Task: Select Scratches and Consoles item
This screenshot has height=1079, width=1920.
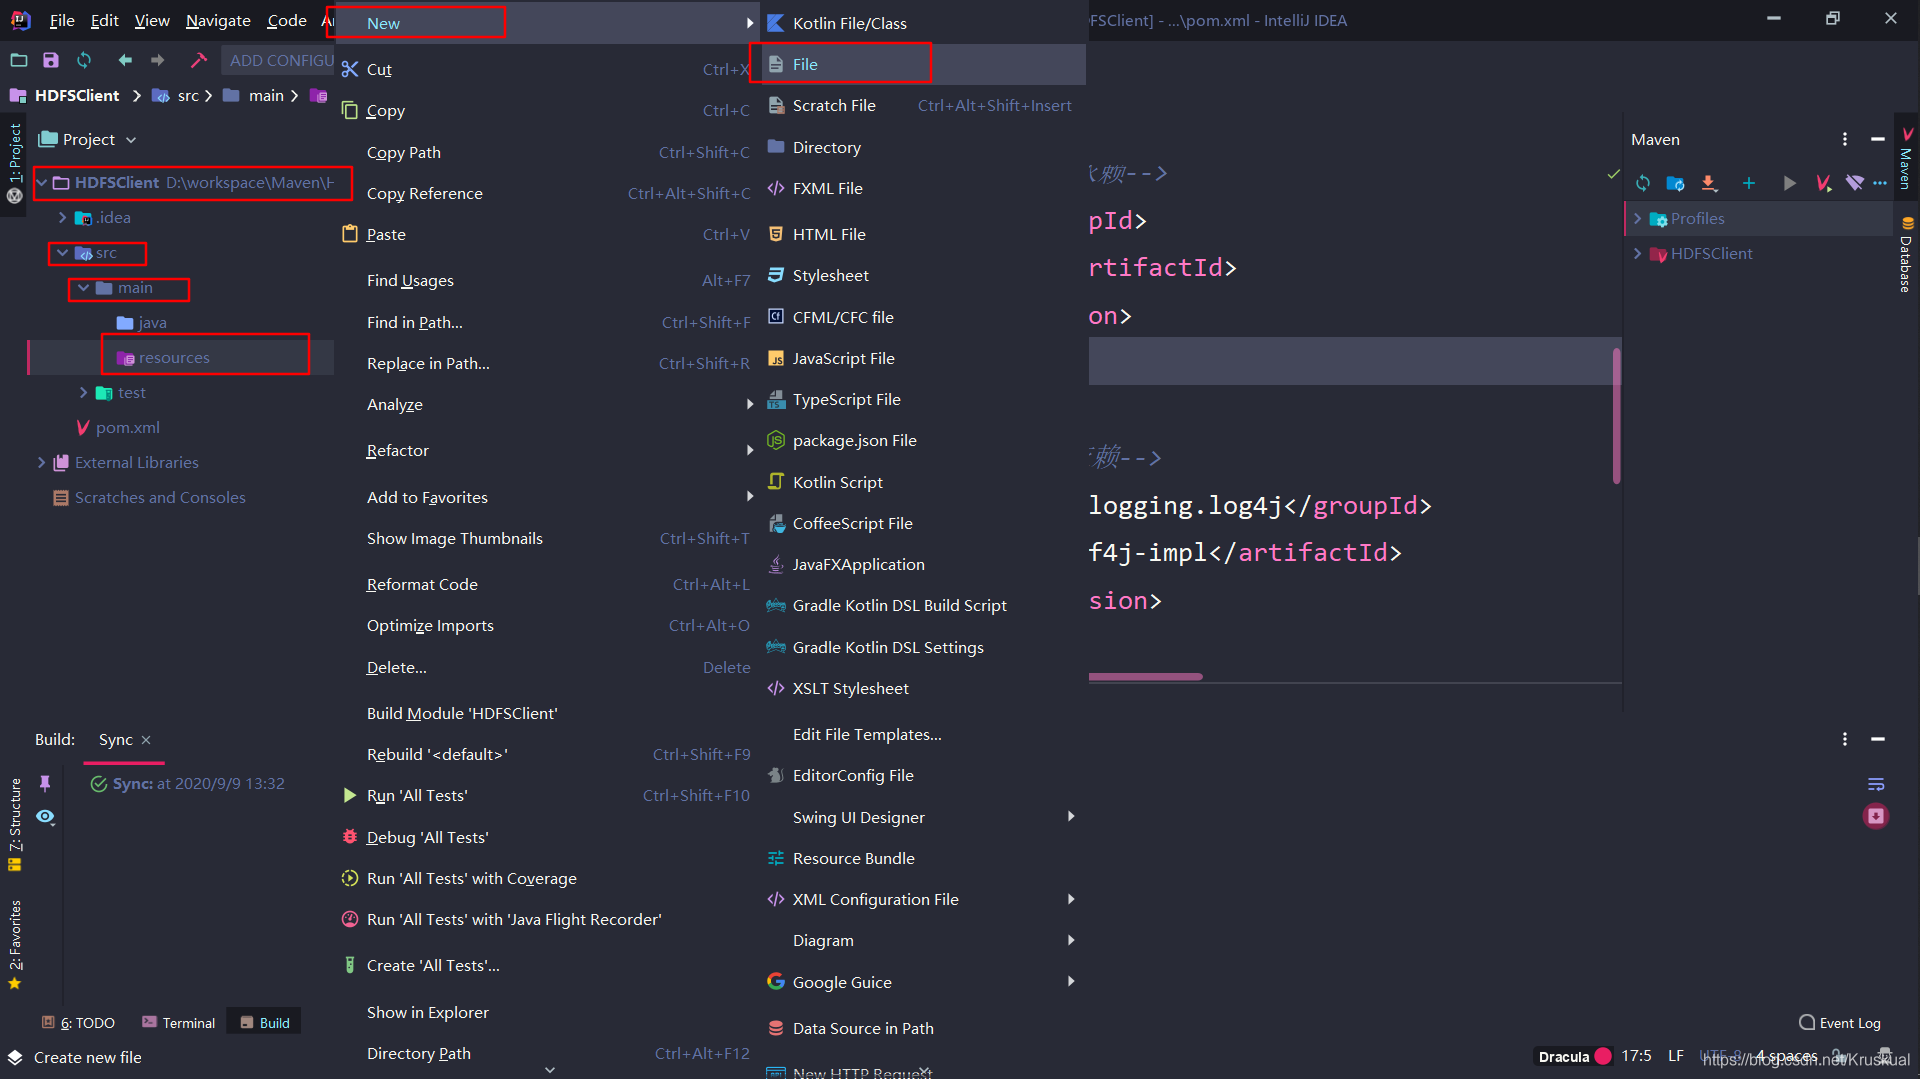Action: tap(149, 497)
